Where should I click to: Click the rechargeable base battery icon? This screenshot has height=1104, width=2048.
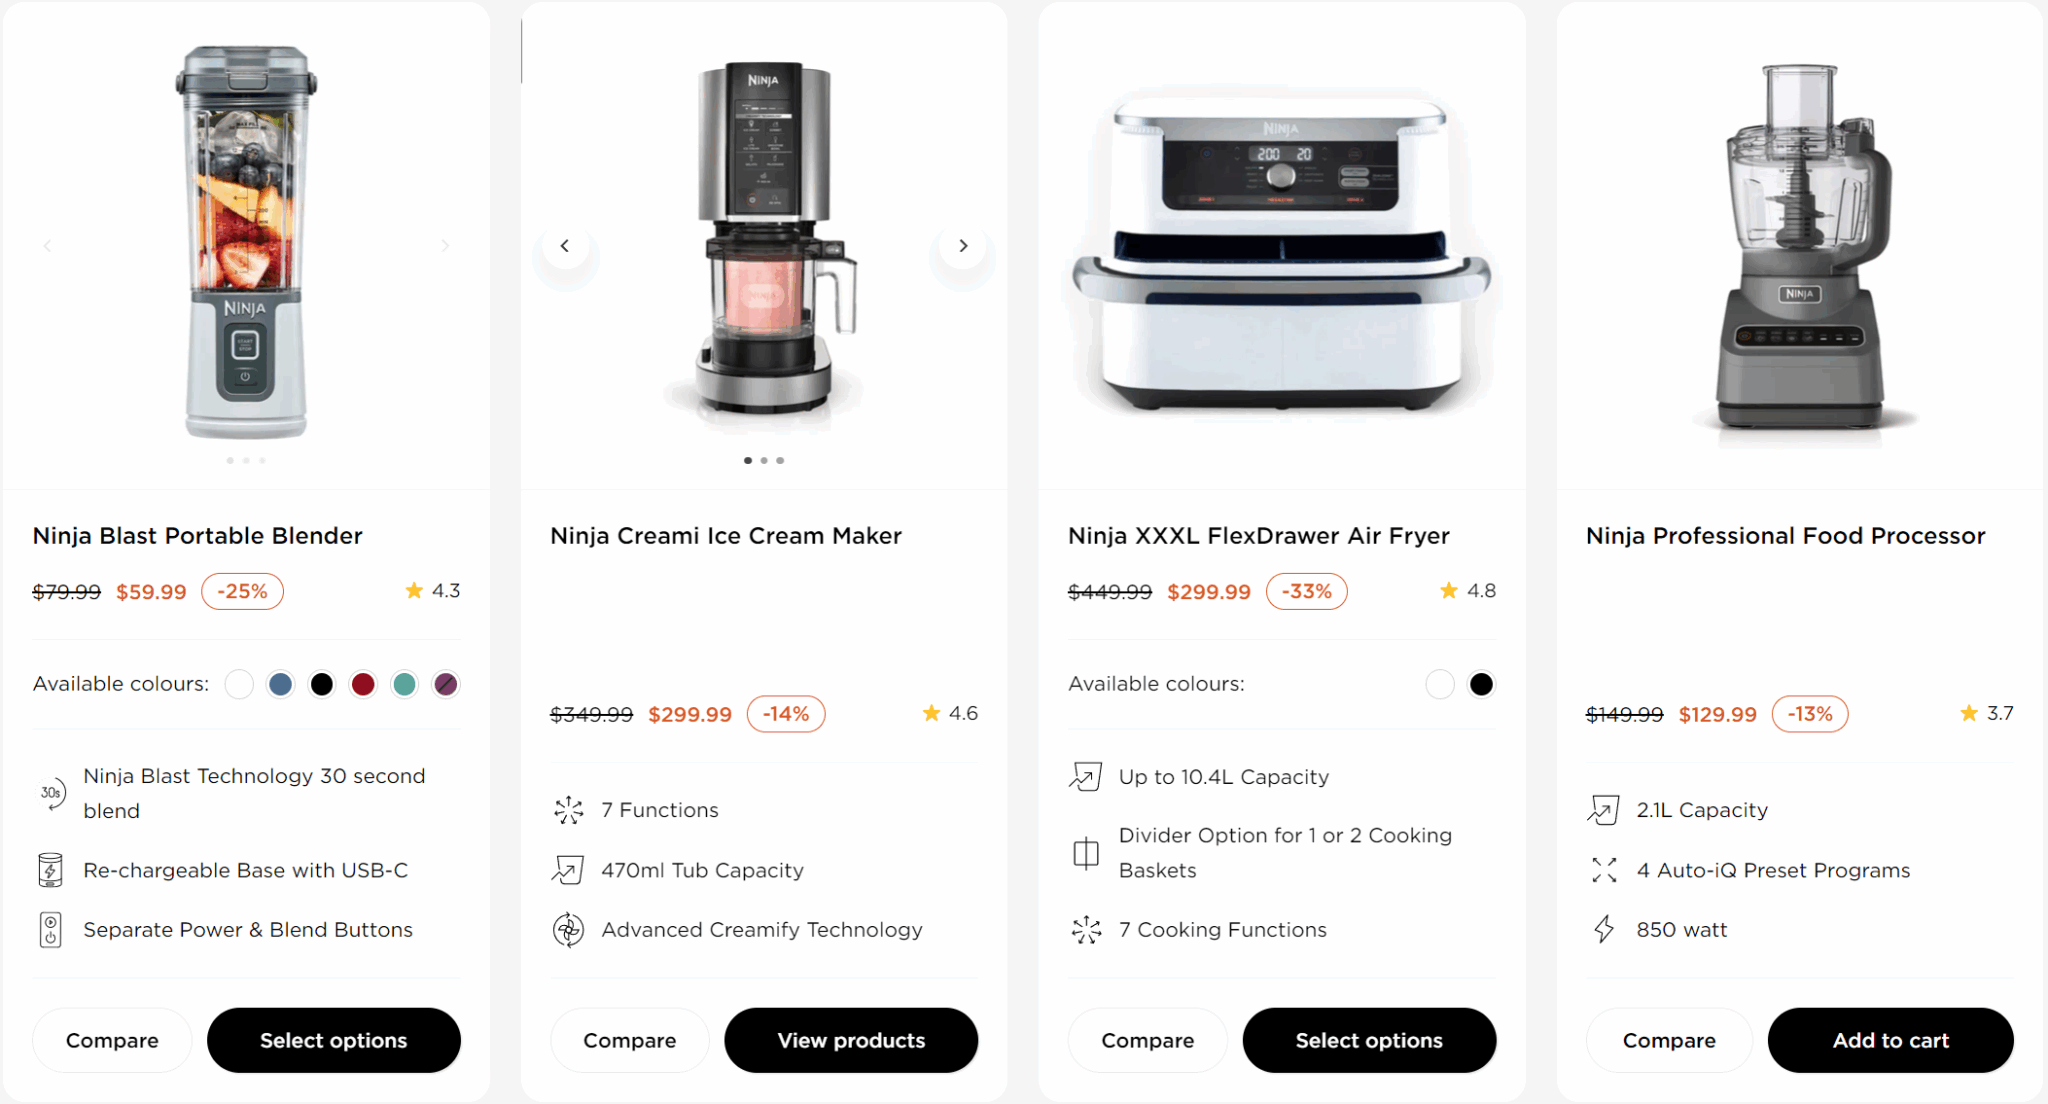[x=50, y=870]
